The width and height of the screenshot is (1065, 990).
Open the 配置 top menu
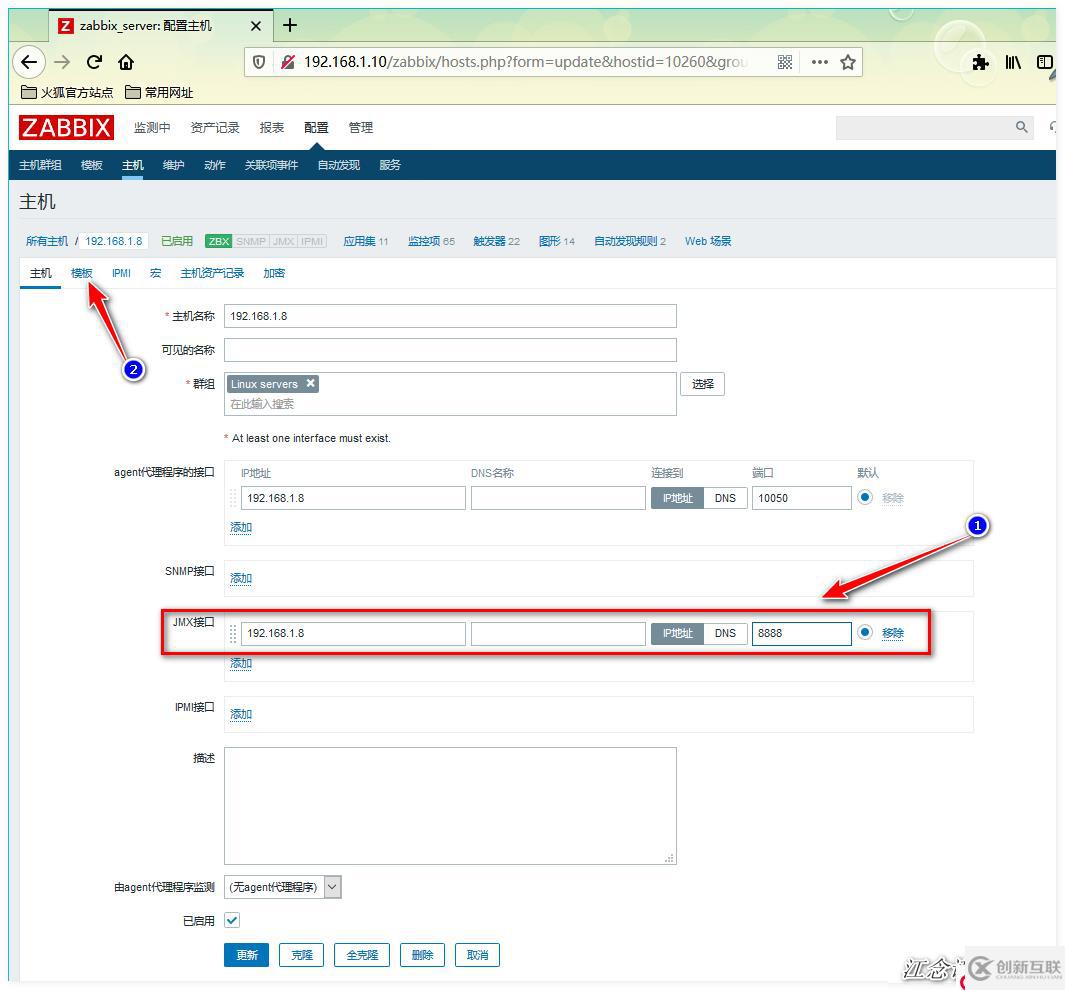point(316,128)
